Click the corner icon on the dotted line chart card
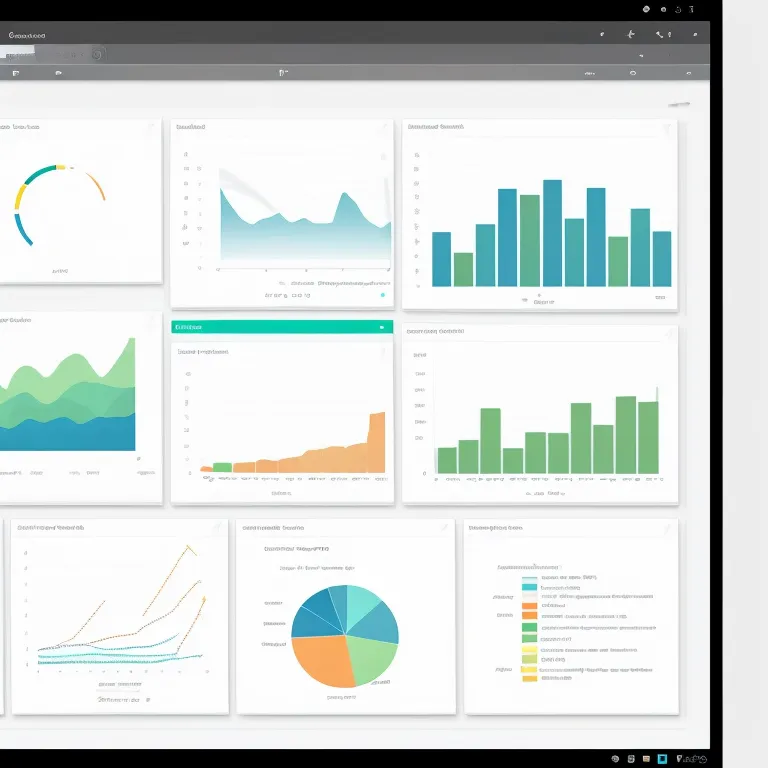 [217, 528]
